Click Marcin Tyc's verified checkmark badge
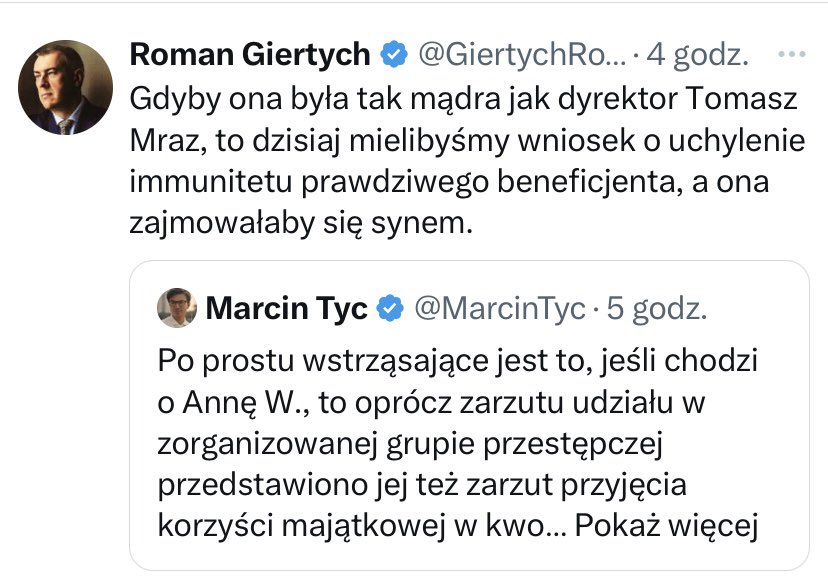The image size is (828, 583). [390, 308]
